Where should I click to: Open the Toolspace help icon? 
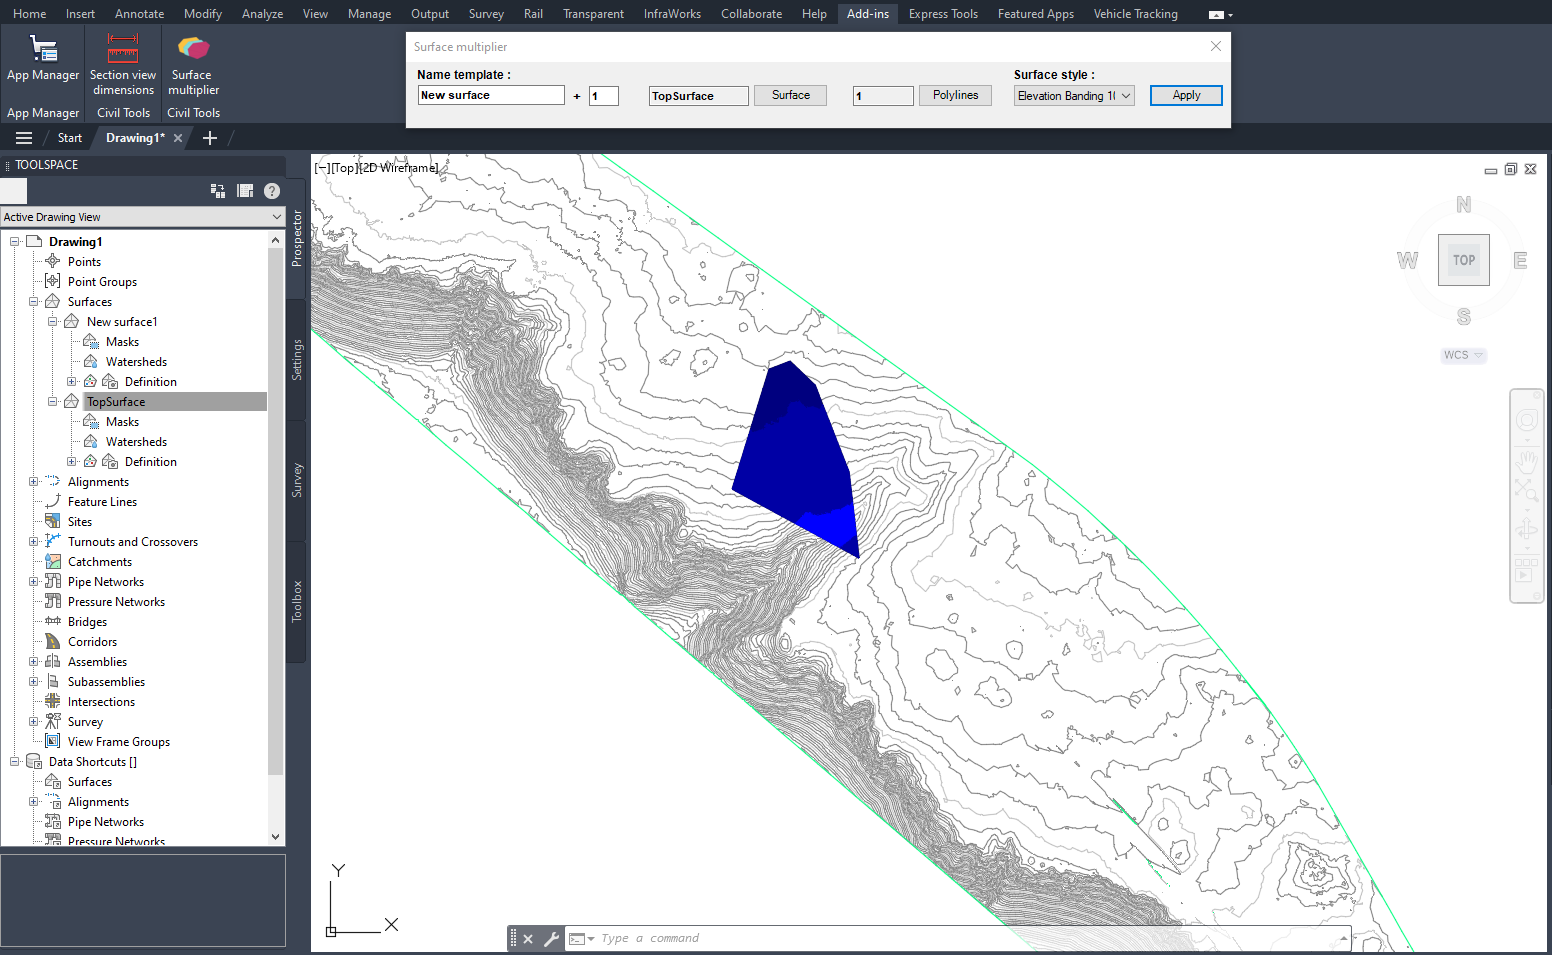click(x=272, y=191)
